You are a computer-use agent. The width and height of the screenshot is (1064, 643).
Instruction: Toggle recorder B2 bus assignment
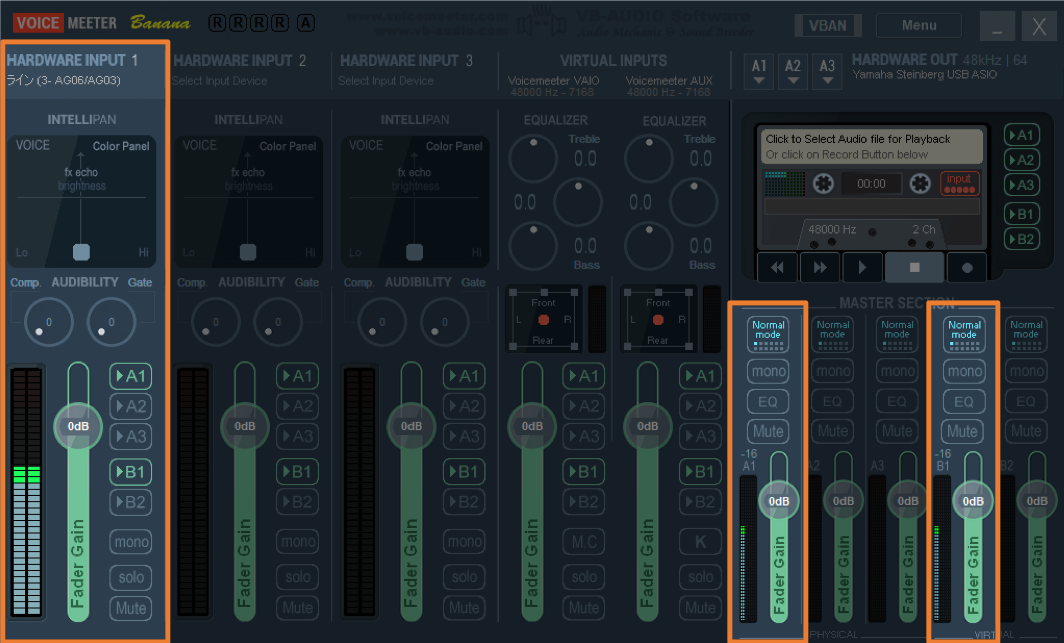1021,239
